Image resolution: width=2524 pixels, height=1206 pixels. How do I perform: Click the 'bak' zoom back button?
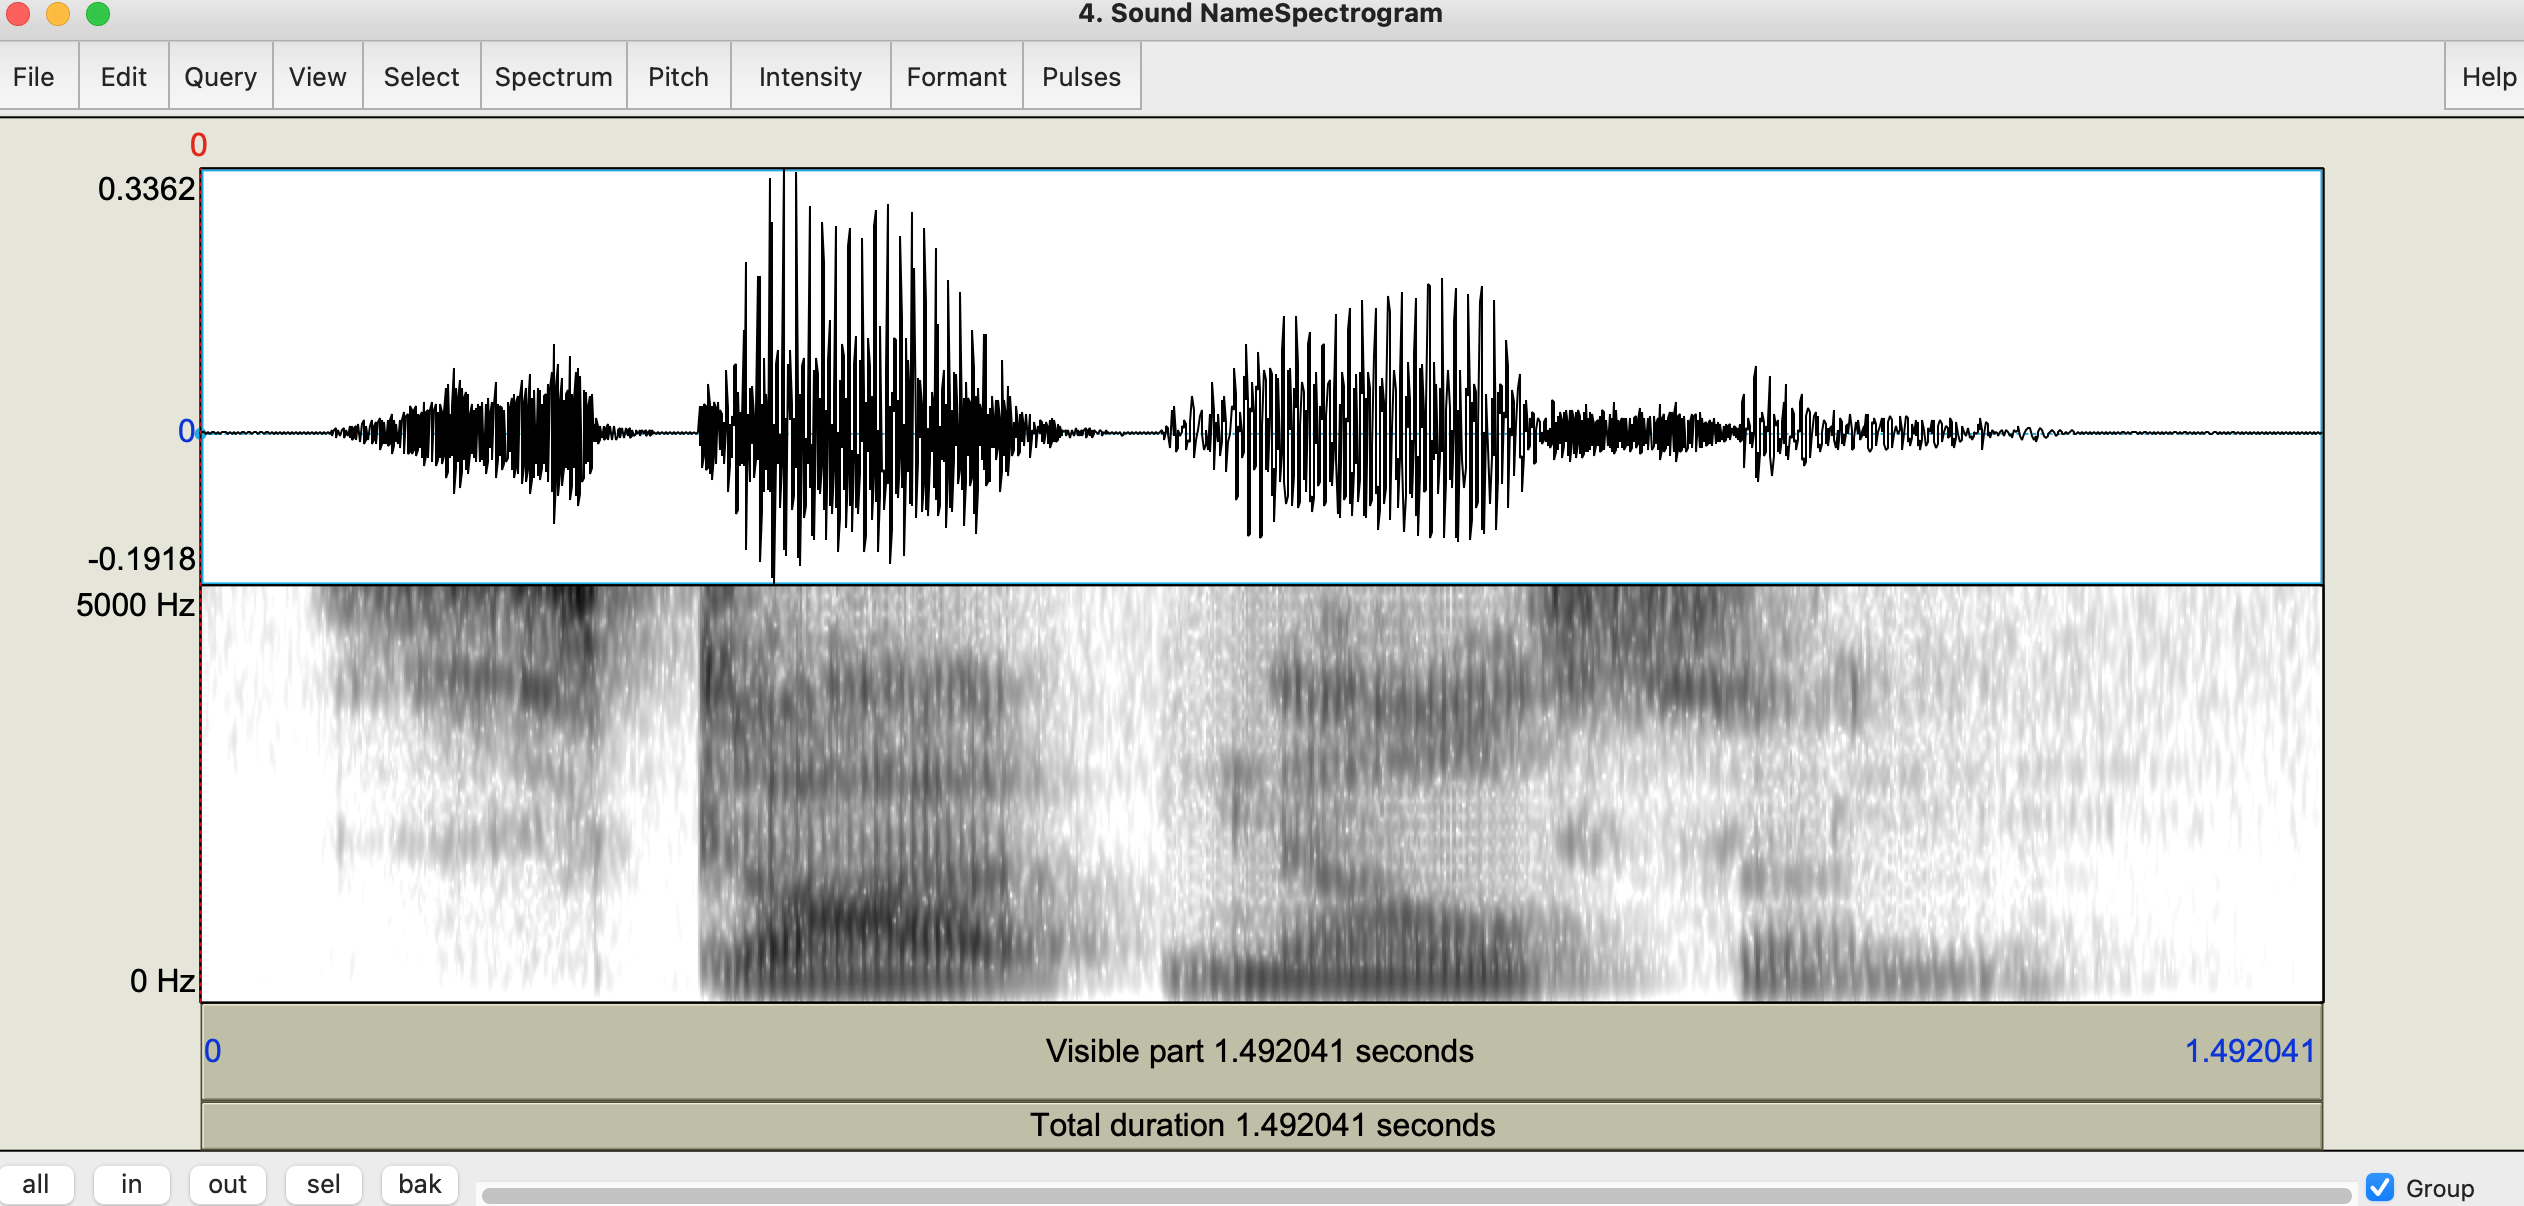click(x=419, y=1185)
